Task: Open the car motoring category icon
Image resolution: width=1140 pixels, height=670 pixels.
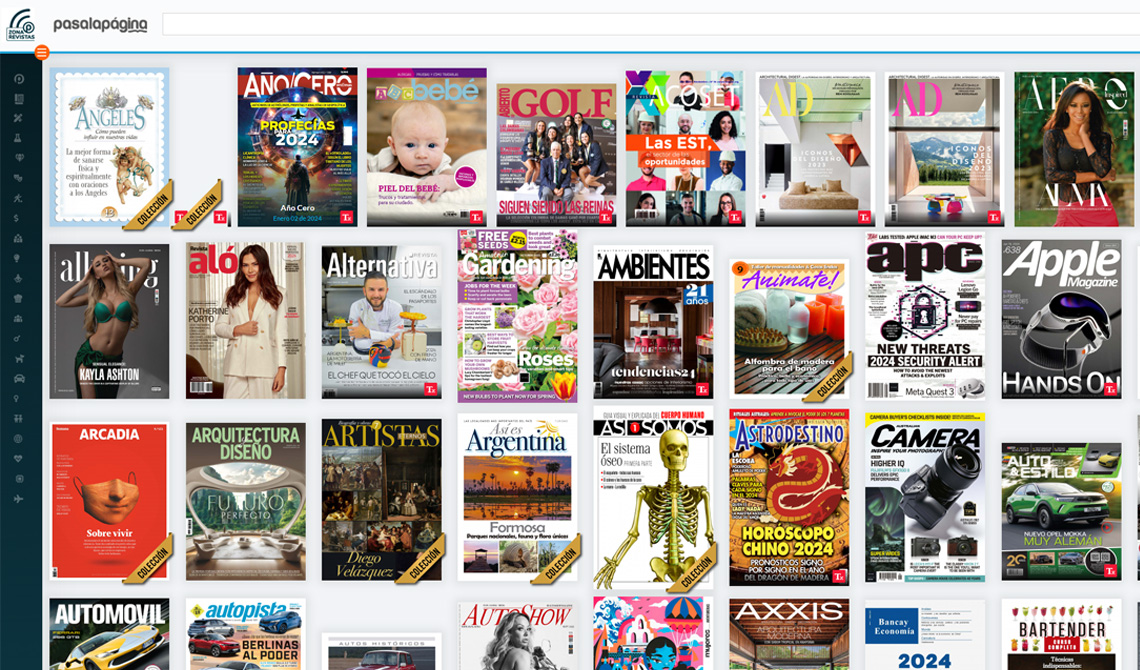Action: click(19, 379)
